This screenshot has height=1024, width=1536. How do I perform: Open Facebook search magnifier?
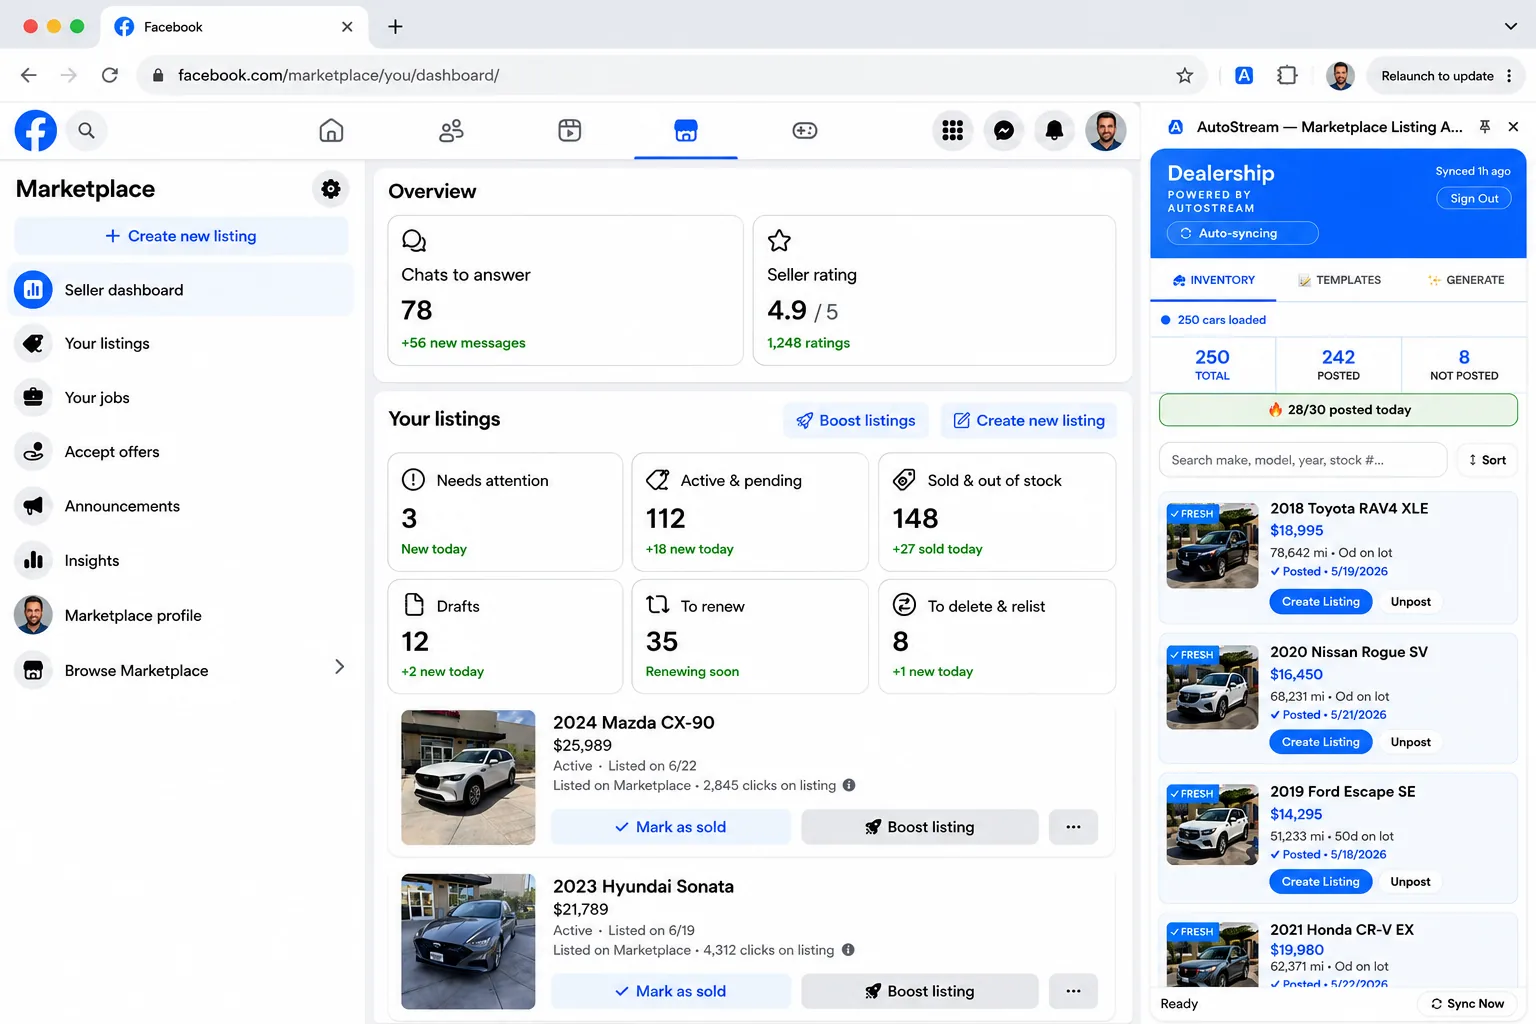click(87, 130)
